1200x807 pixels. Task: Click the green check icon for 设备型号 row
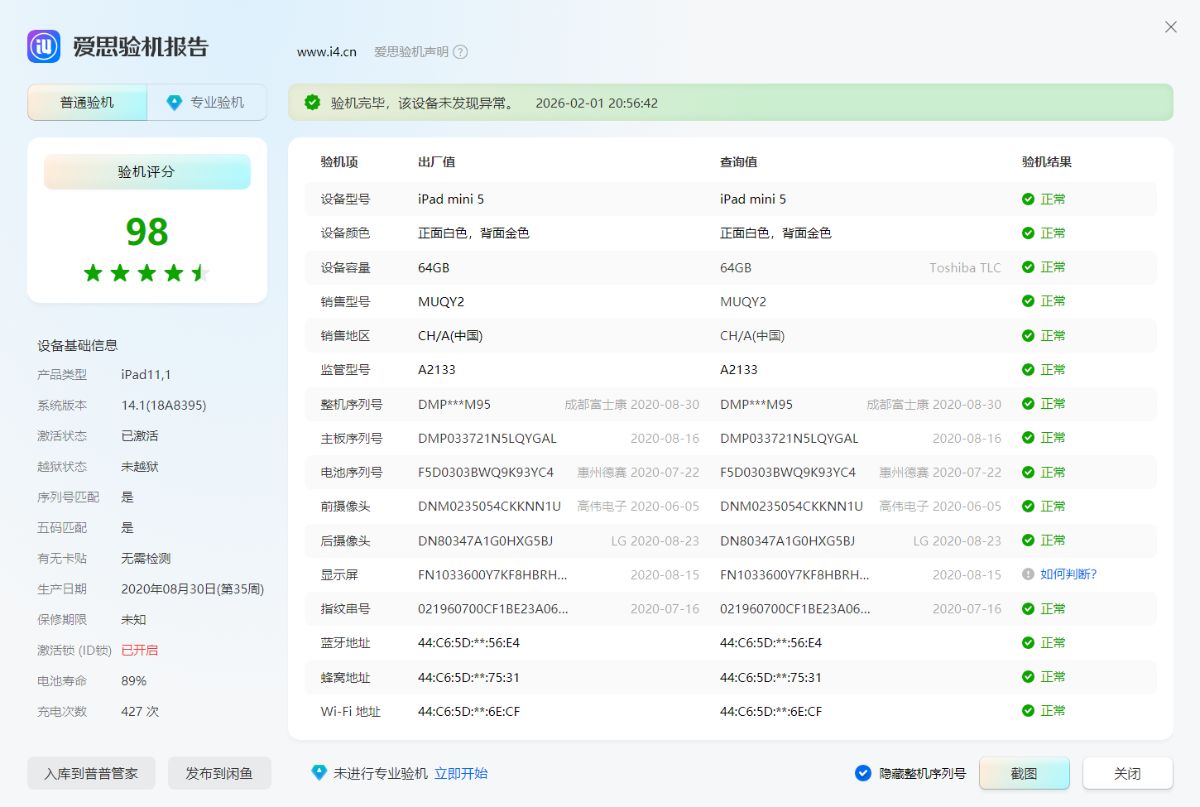coord(1027,199)
